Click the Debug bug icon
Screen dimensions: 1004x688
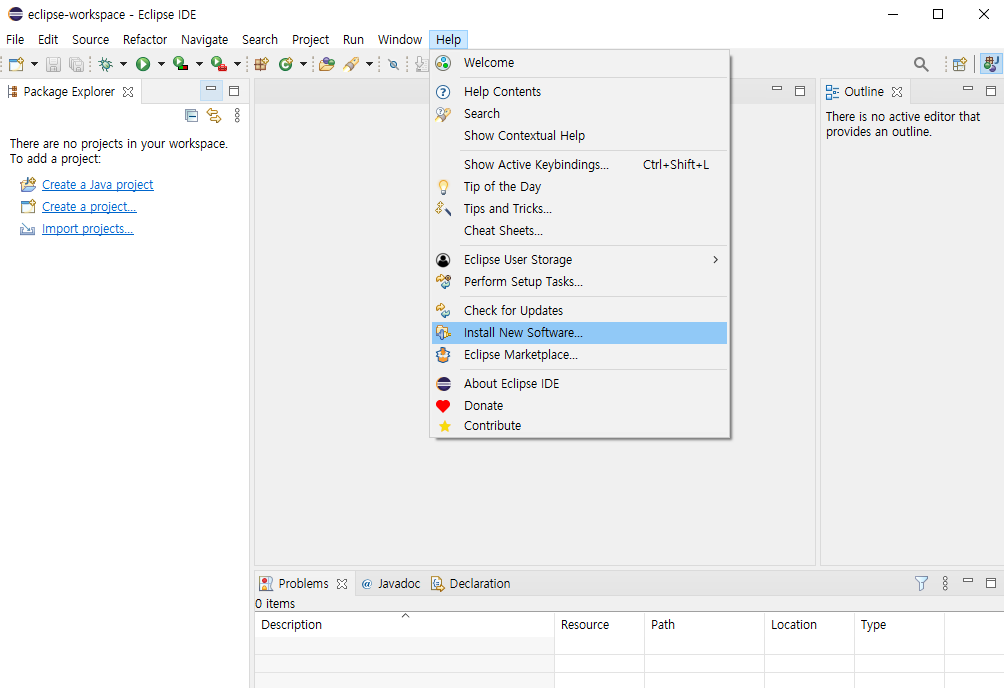(x=106, y=64)
